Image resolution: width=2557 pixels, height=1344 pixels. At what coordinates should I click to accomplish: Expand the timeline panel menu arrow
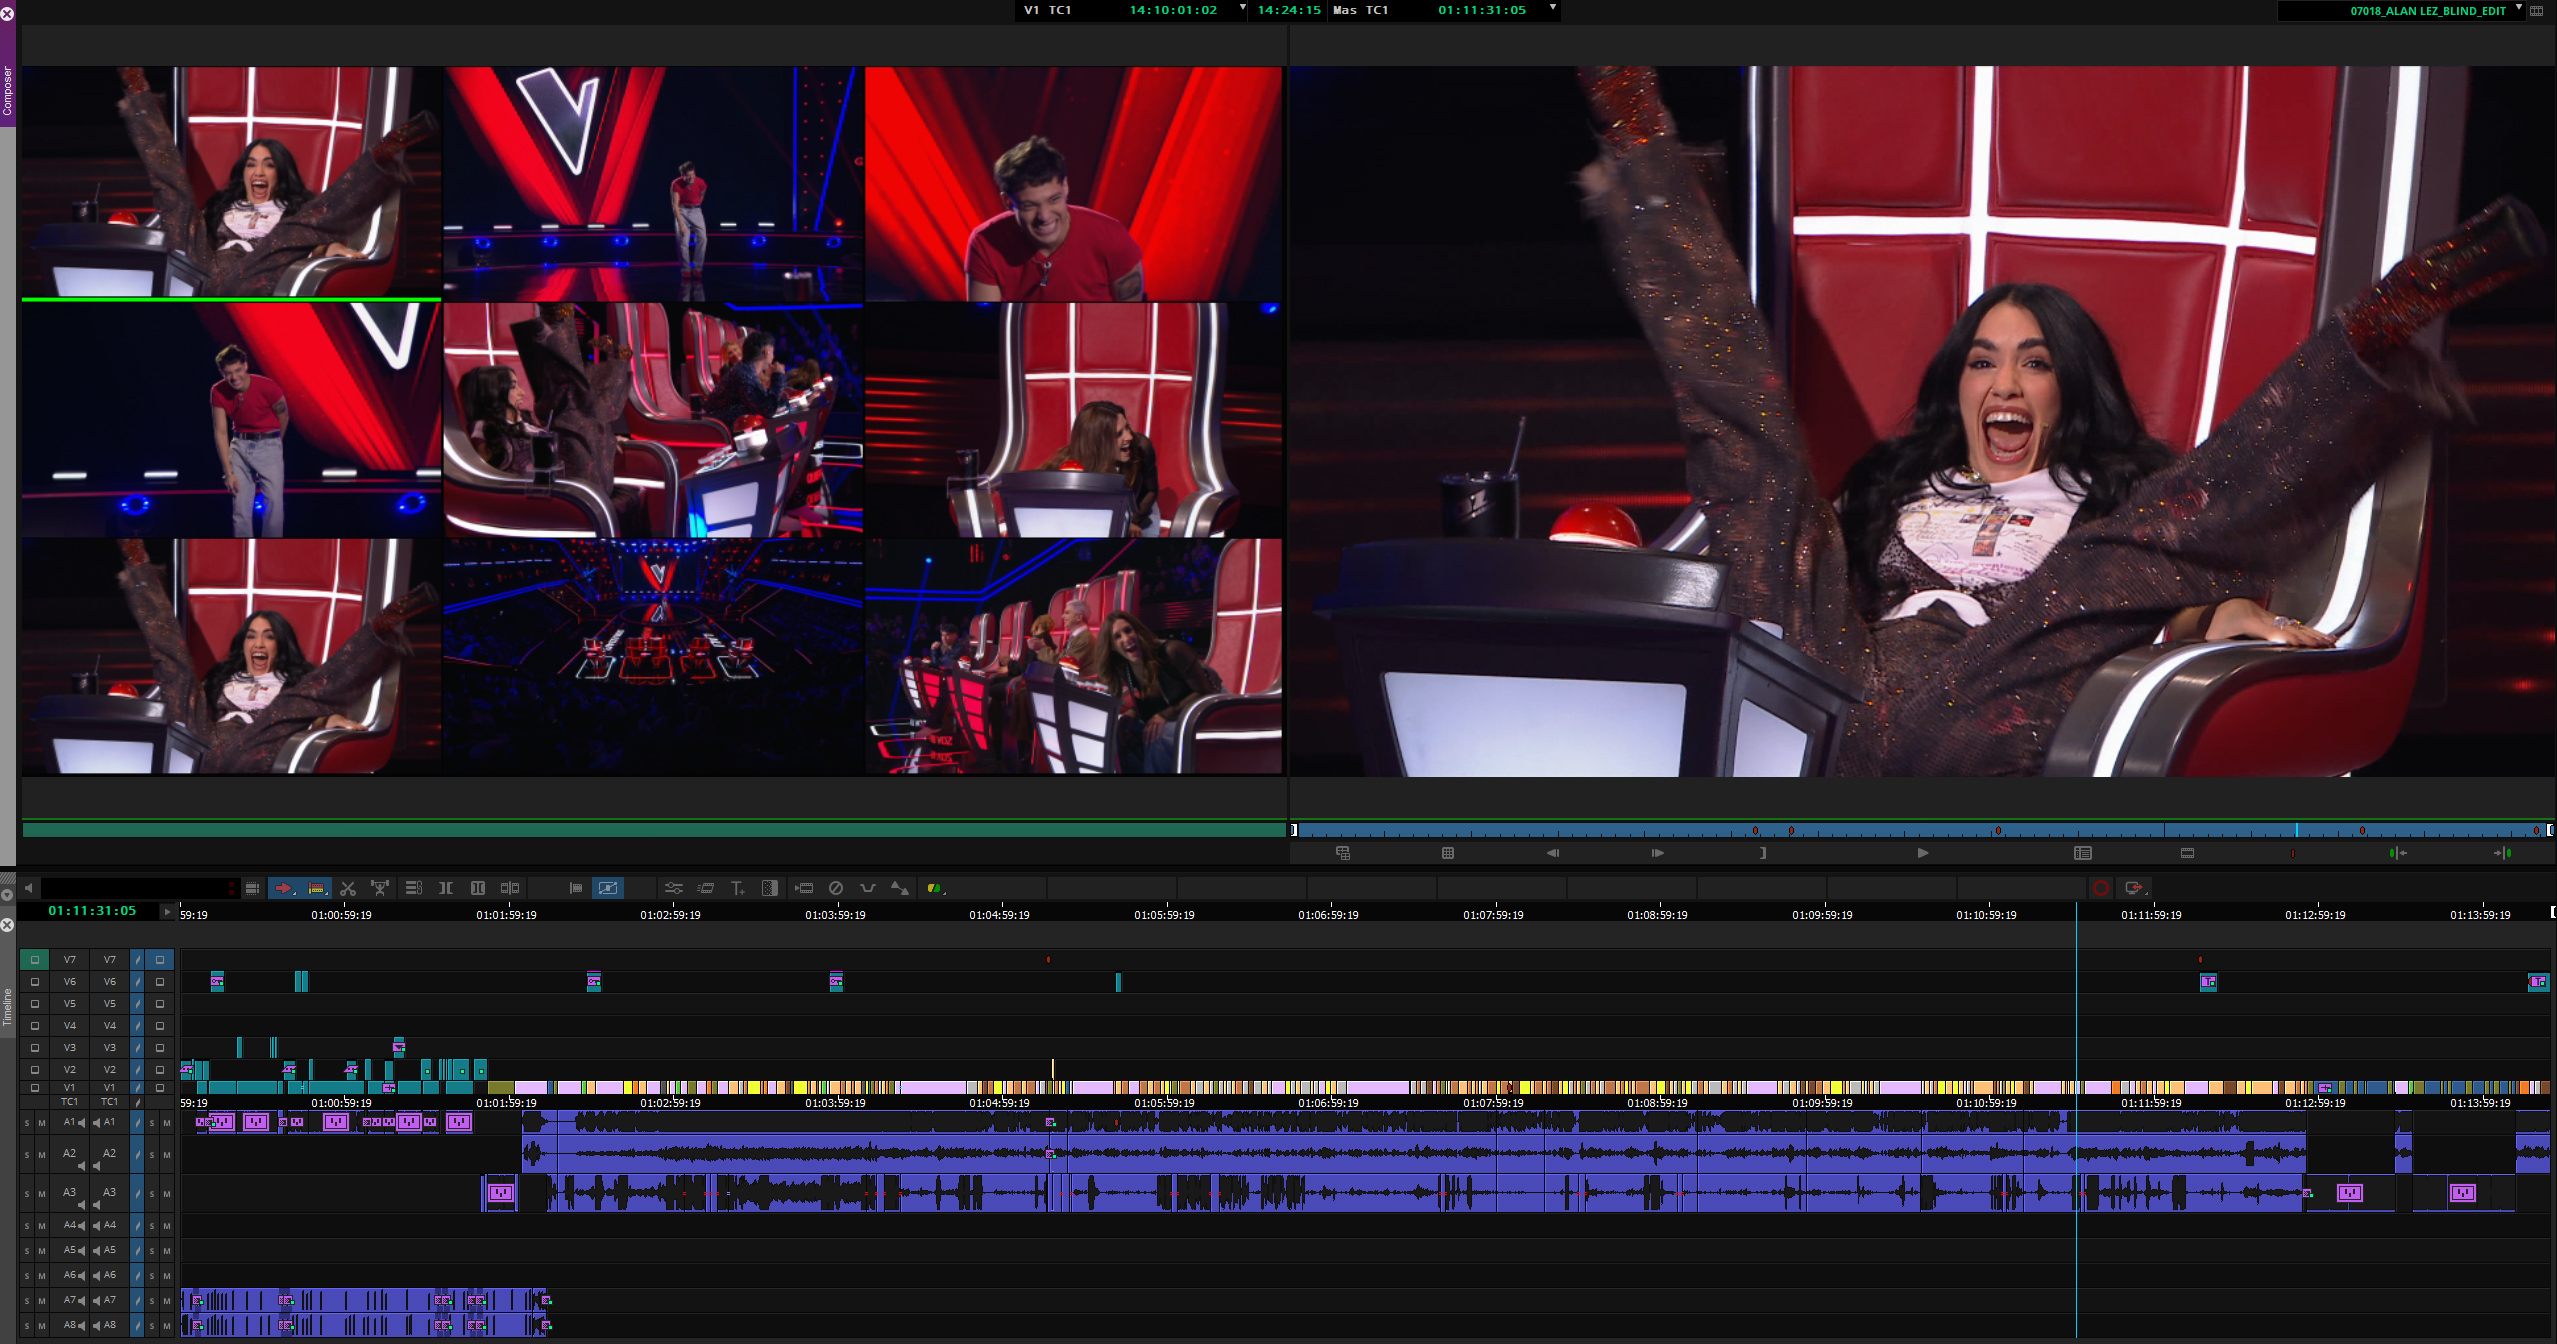tap(7, 894)
